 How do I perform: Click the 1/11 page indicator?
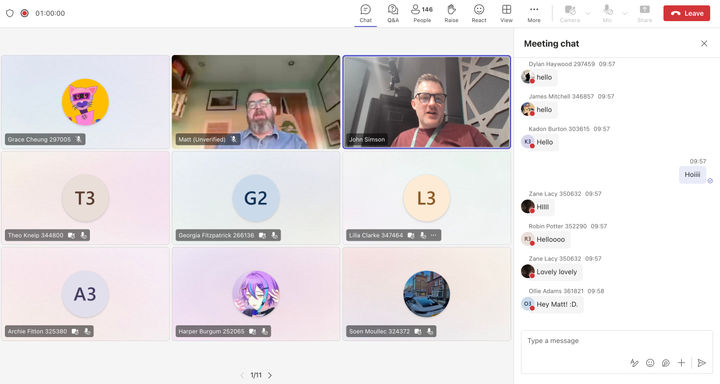(256, 375)
